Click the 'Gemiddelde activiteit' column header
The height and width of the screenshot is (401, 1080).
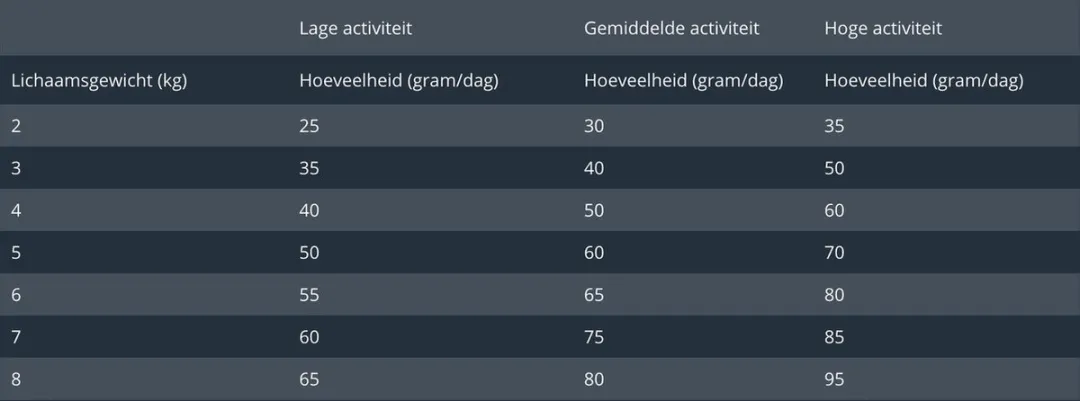point(672,29)
